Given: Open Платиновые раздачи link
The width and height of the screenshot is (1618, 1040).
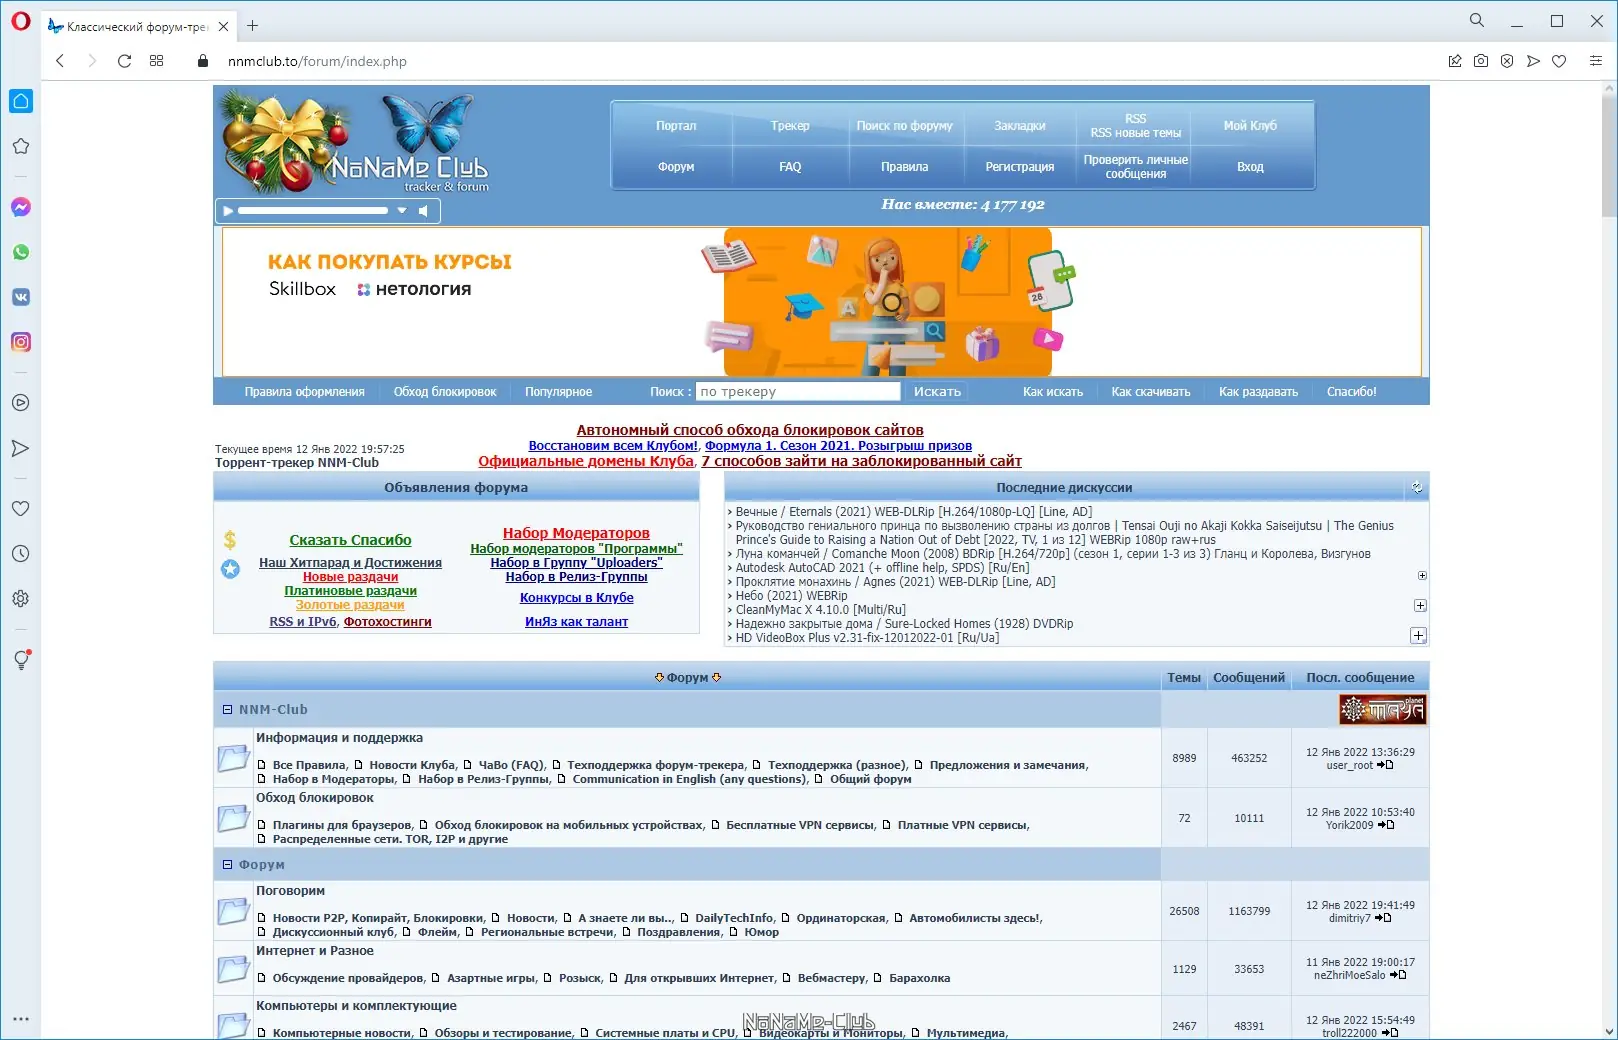Looking at the screenshot, I should pos(350,591).
